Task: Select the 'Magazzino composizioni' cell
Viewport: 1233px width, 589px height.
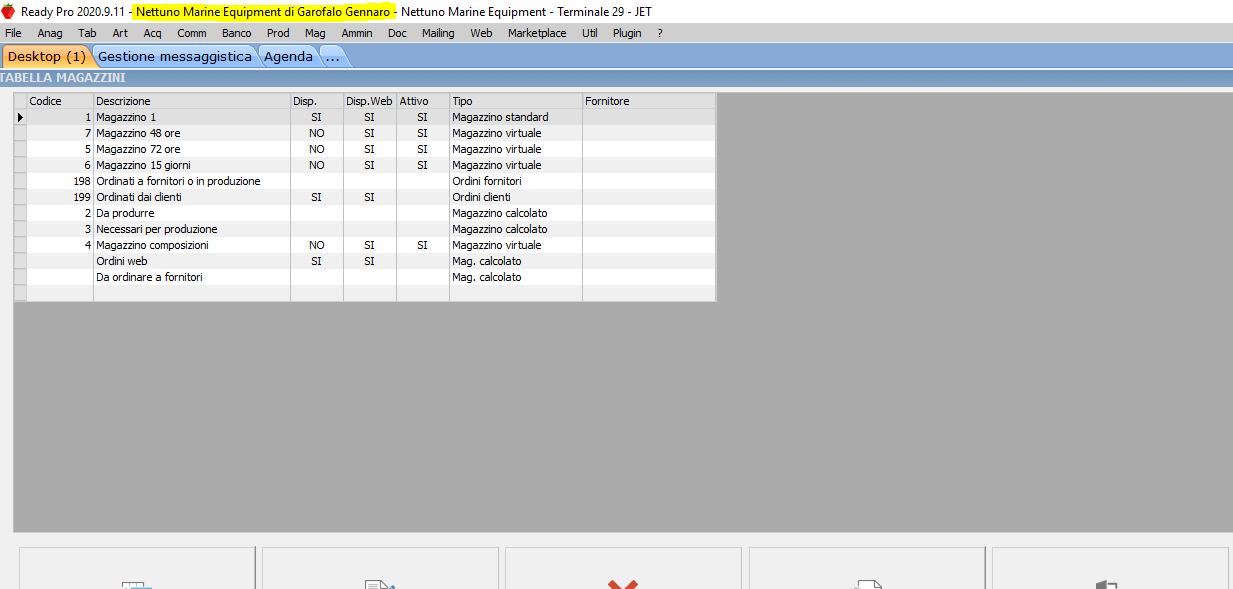Action: pyautogui.click(x=192, y=245)
